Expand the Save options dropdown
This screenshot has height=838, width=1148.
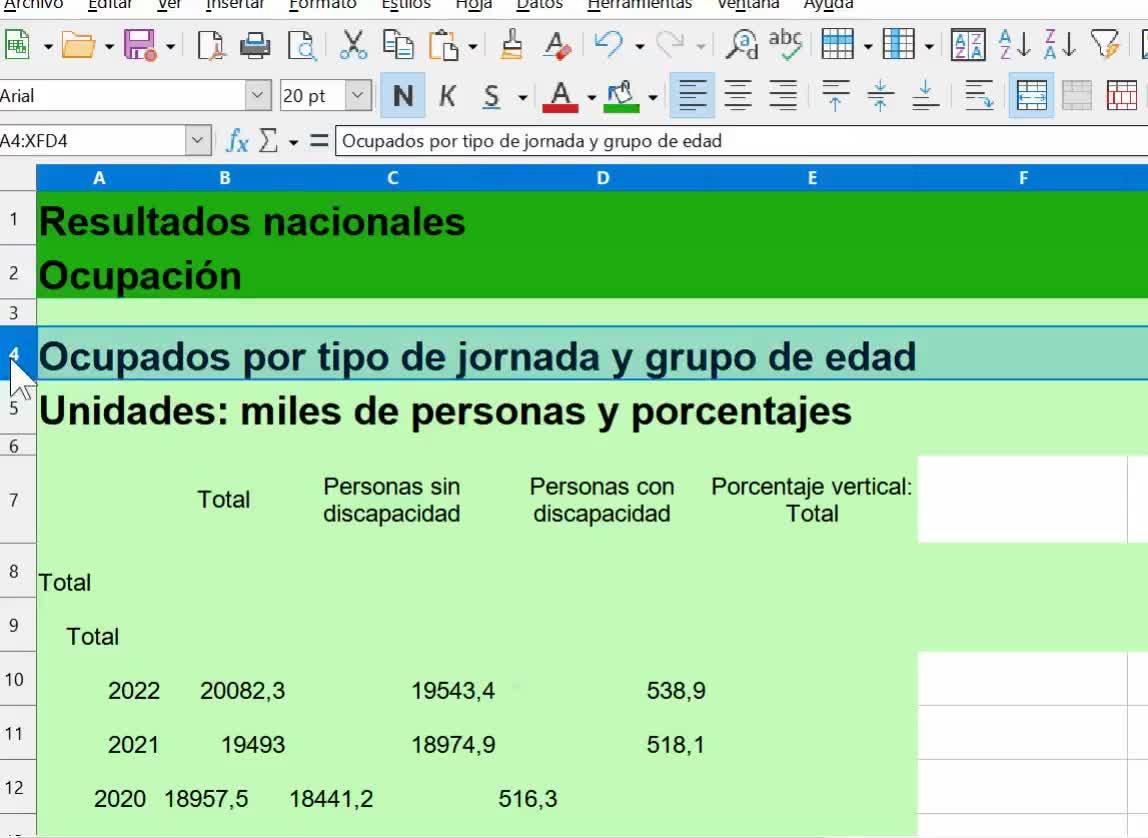[x=170, y=47]
